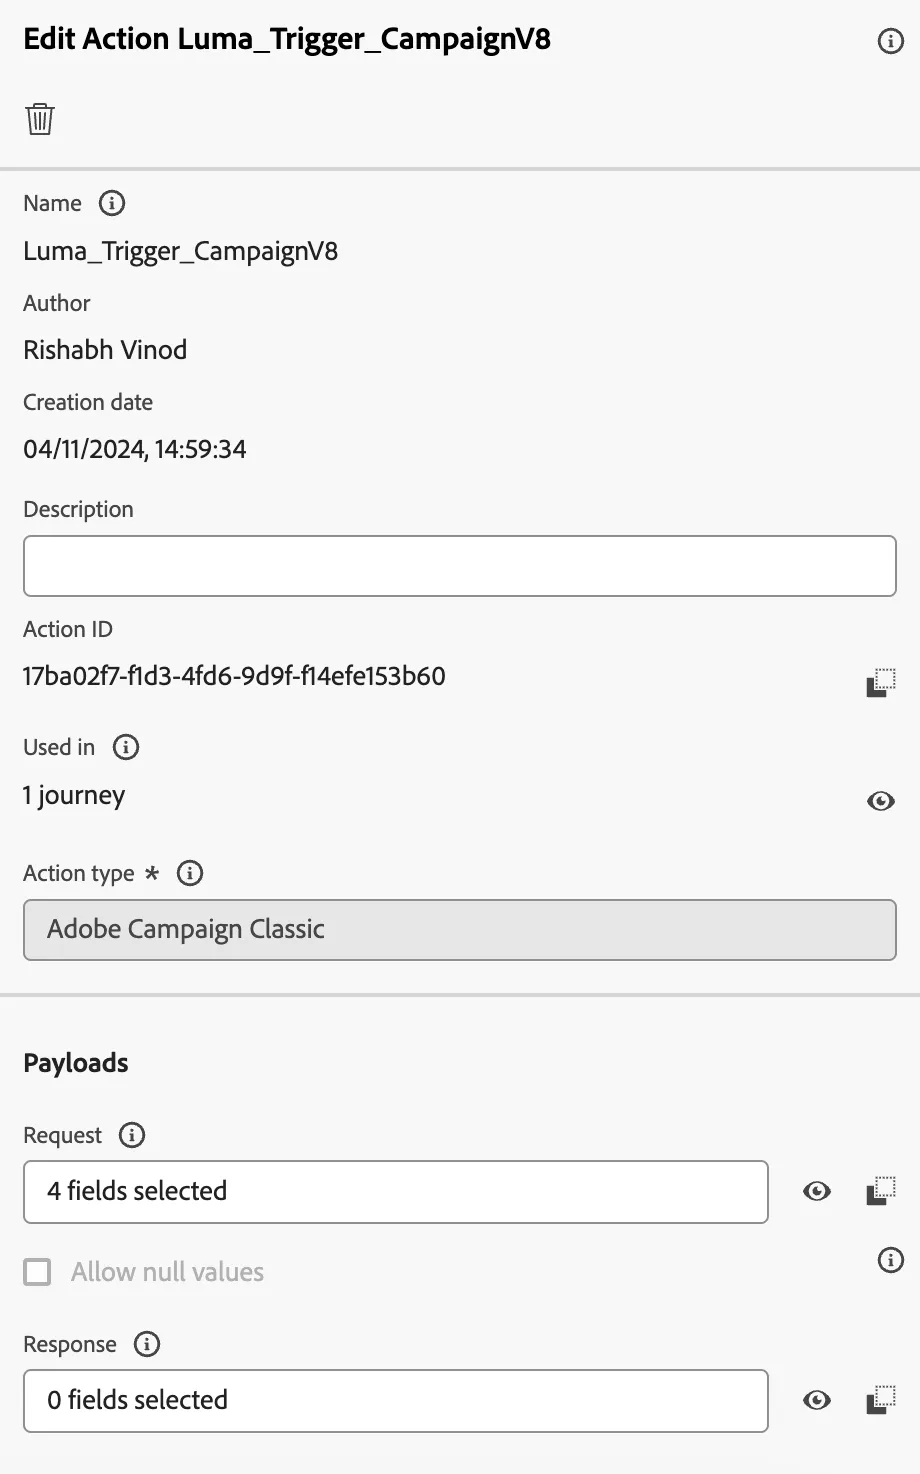Preview the Request payload eye icon
The image size is (920, 1474).
(x=817, y=1191)
